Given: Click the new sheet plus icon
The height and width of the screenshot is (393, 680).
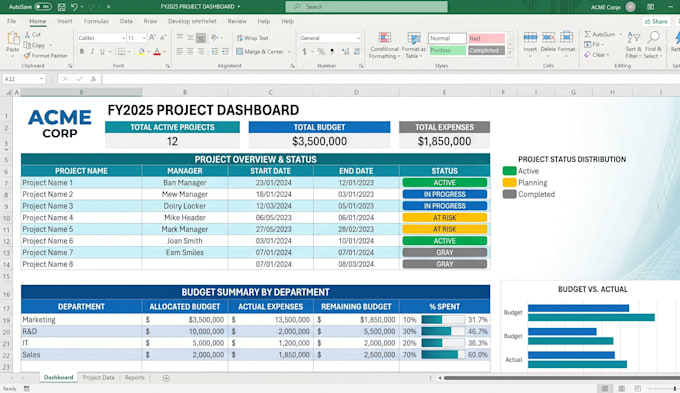Looking at the screenshot, I should [x=166, y=378].
